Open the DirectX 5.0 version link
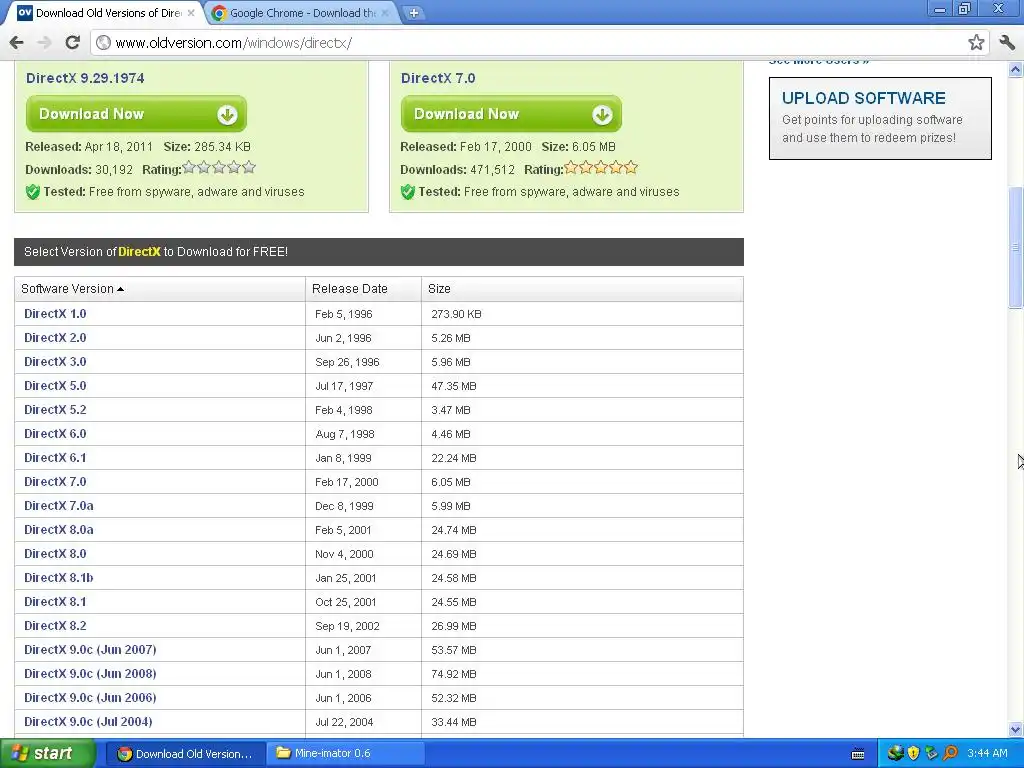 pos(55,386)
